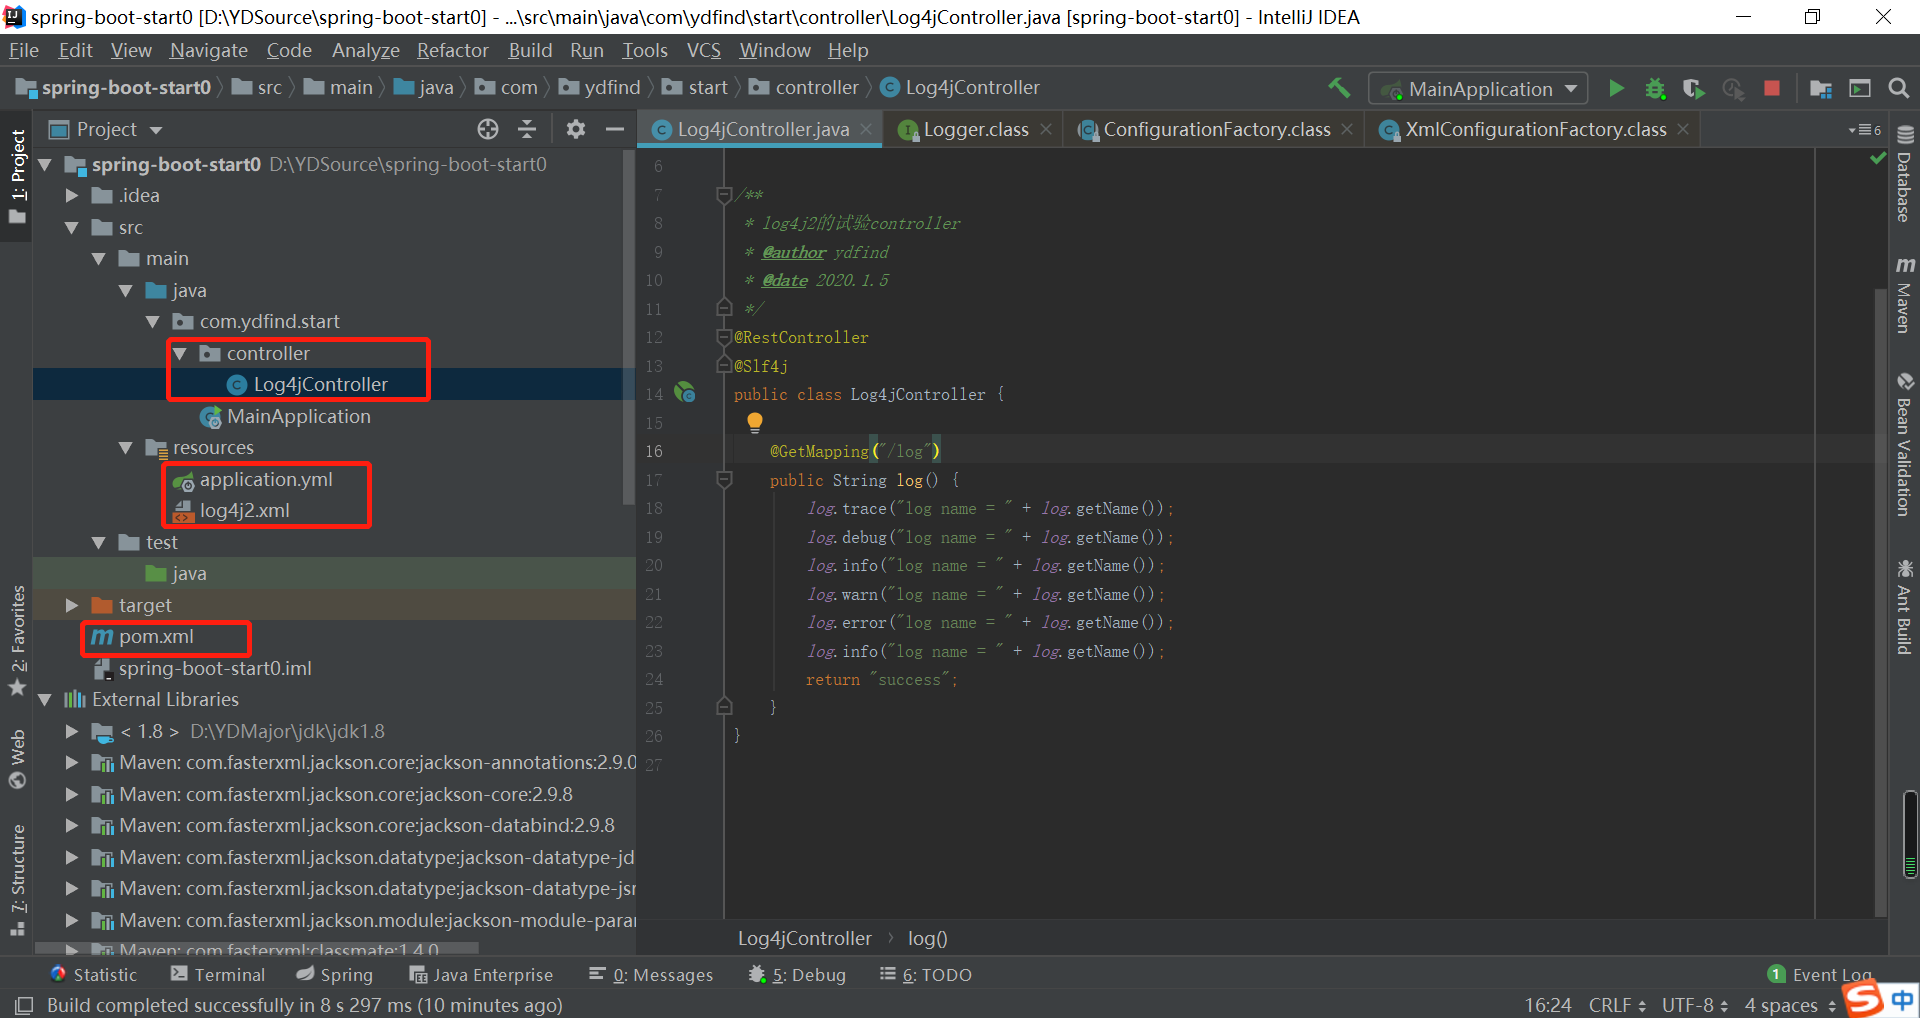
Task: Start debugging with the bug icon
Action: 1655,88
